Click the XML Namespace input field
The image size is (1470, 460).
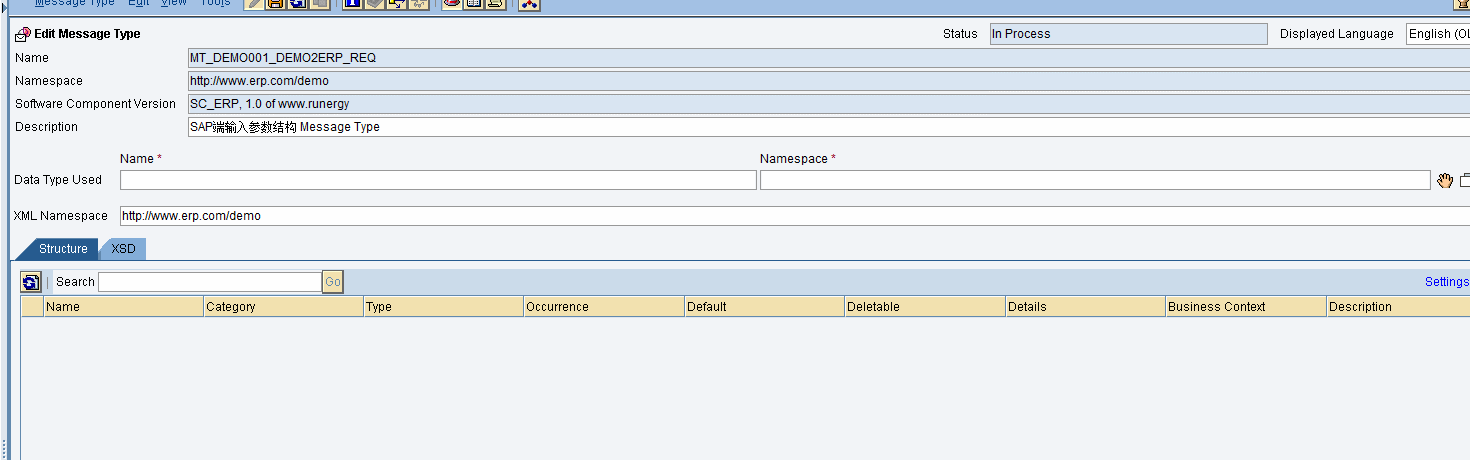click(795, 216)
